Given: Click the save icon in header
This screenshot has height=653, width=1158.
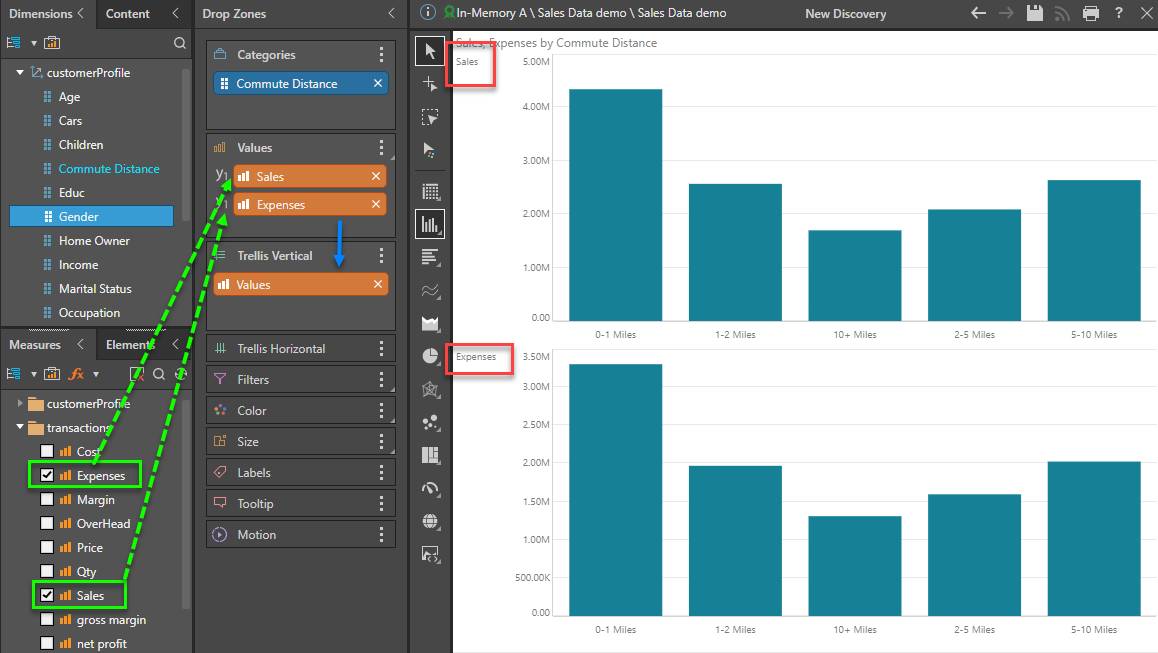Looking at the screenshot, I should (x=1035, y=13).
